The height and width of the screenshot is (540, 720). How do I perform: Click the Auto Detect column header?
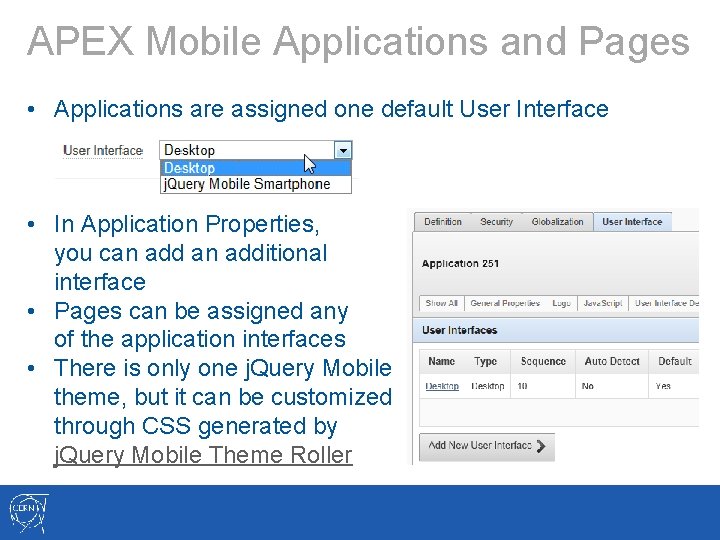click(x=612, y=361)
